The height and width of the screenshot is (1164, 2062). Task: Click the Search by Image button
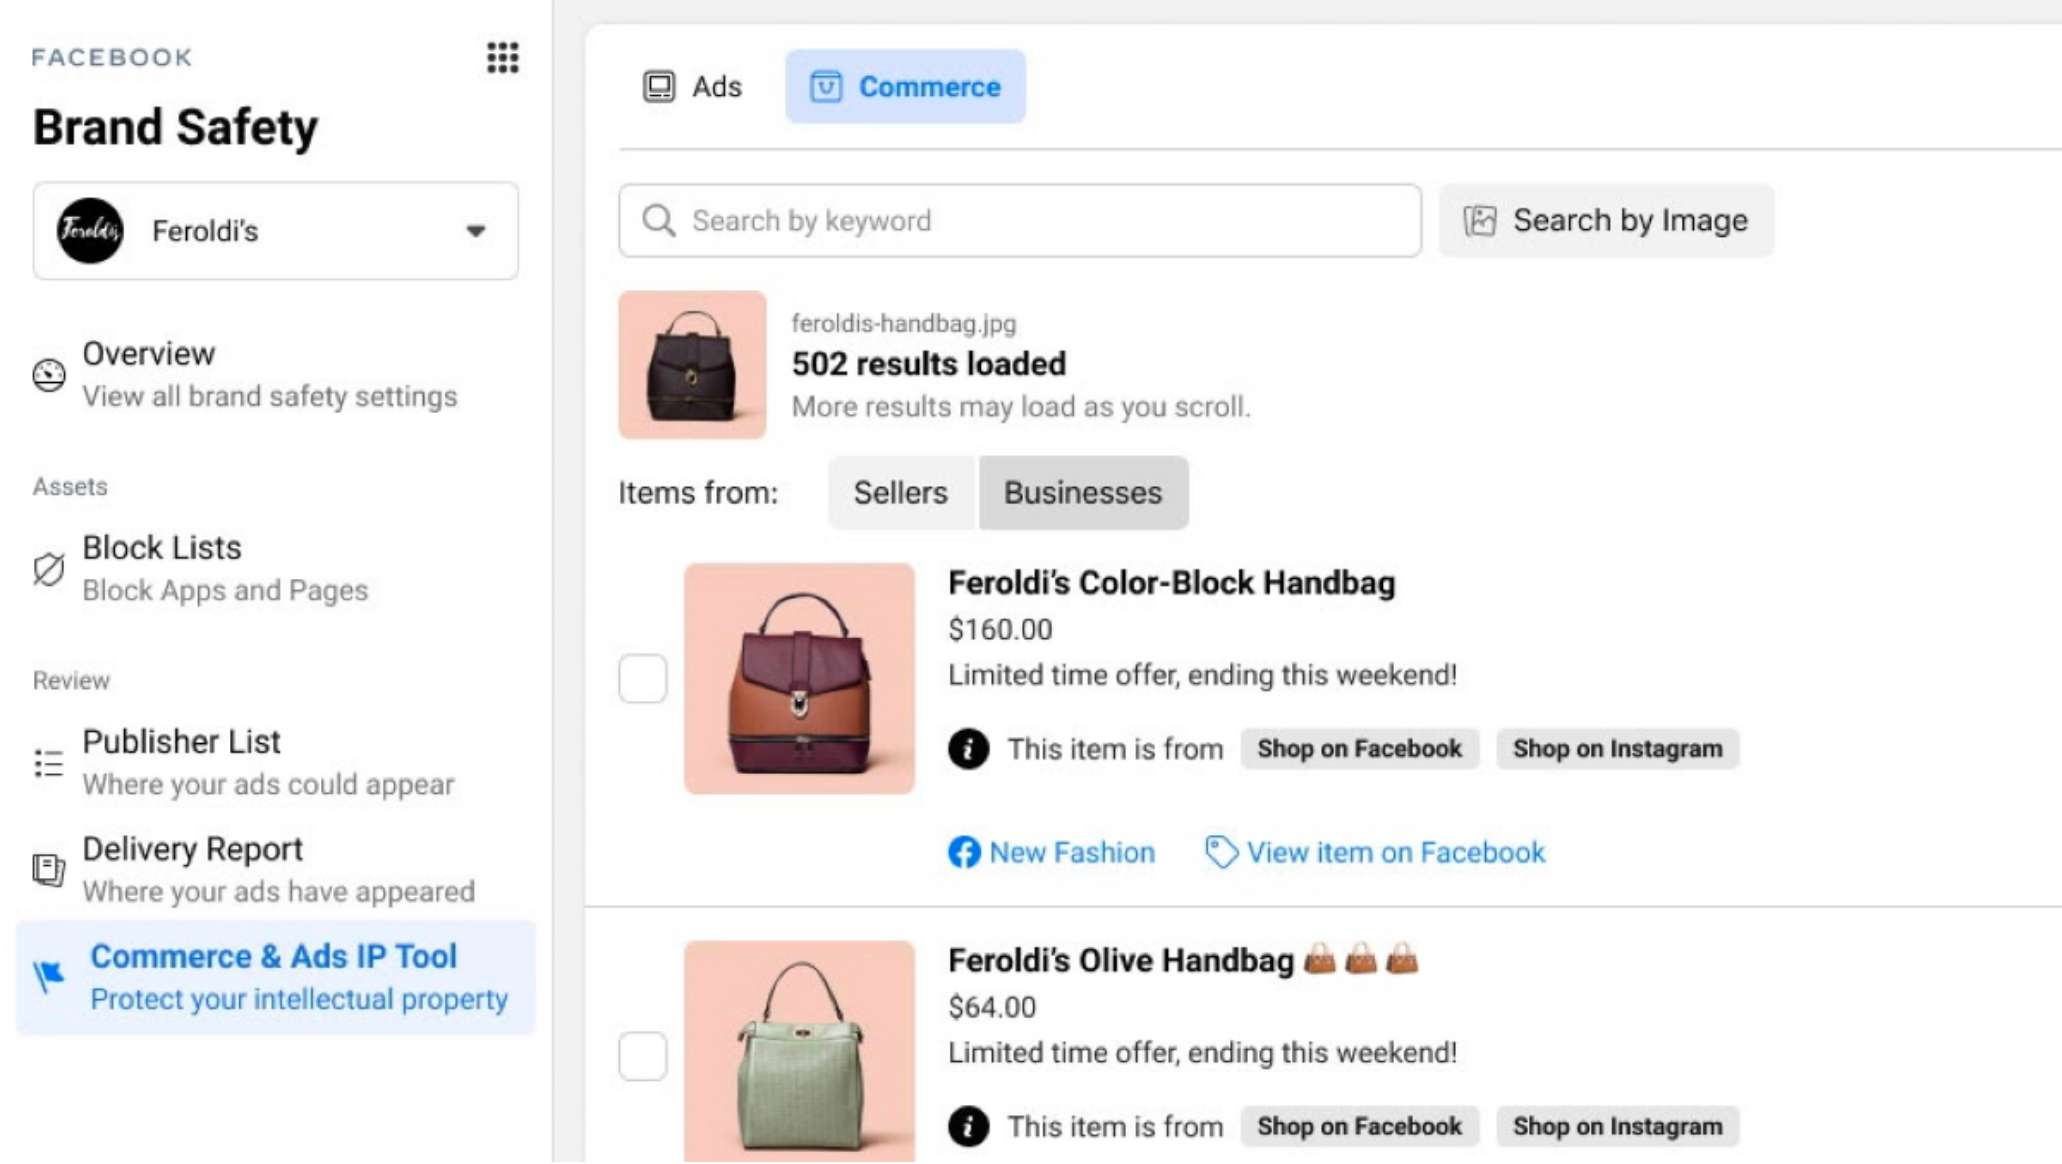point(1606,220)
